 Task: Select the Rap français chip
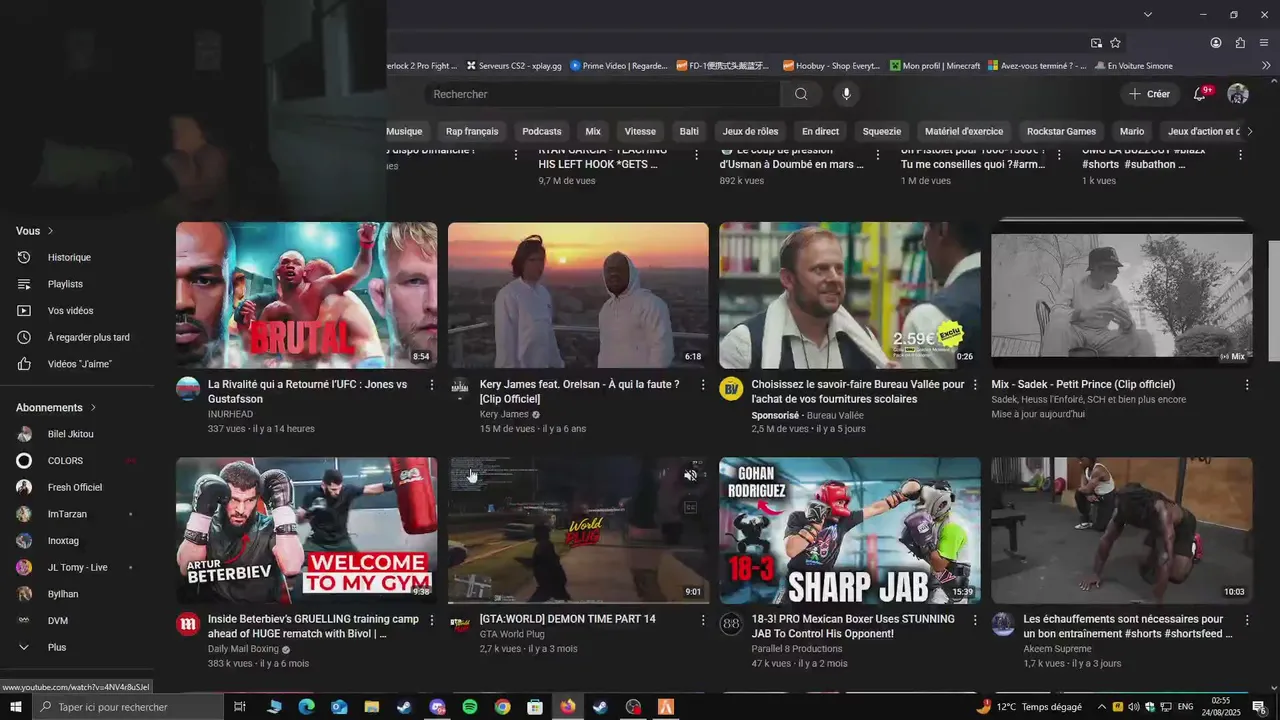472,131
